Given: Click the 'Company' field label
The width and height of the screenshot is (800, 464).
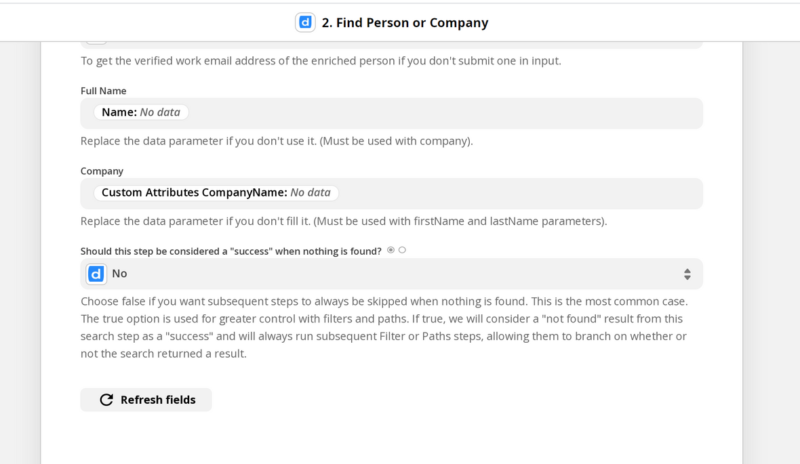Looking at the screenshot, I should pyautogui.click(x=102, y=171).
